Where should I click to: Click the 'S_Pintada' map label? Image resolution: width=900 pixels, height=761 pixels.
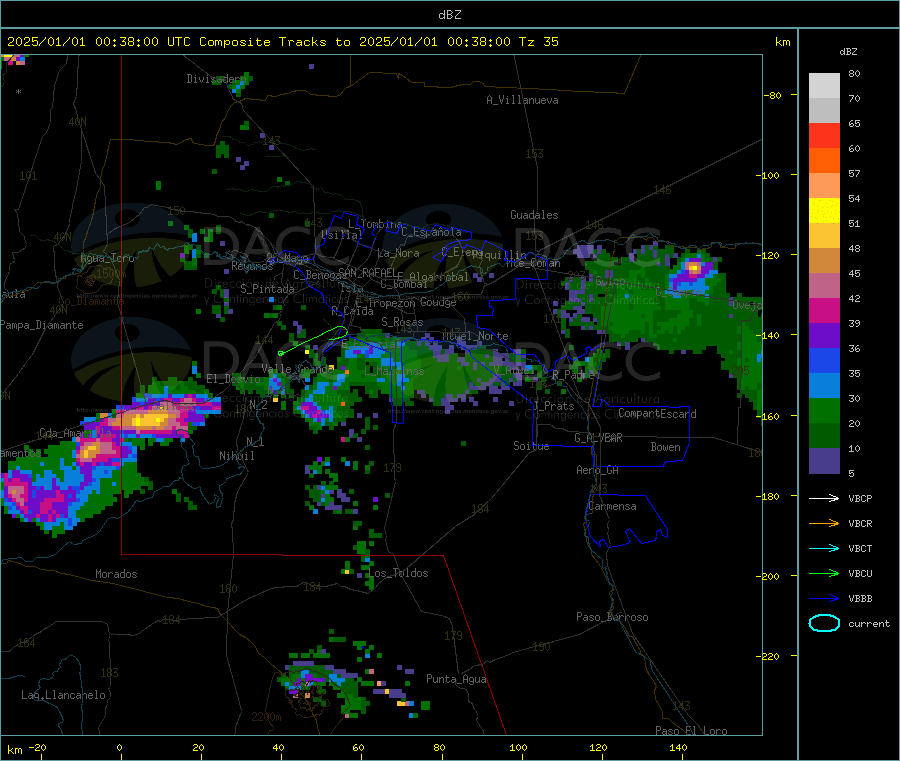click(x=267, y=289)
